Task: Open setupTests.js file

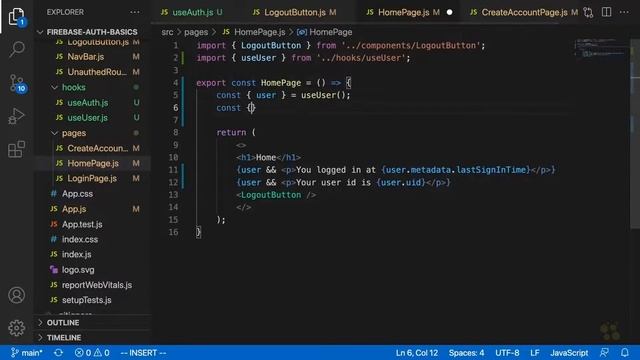Action: click(87, 300)
